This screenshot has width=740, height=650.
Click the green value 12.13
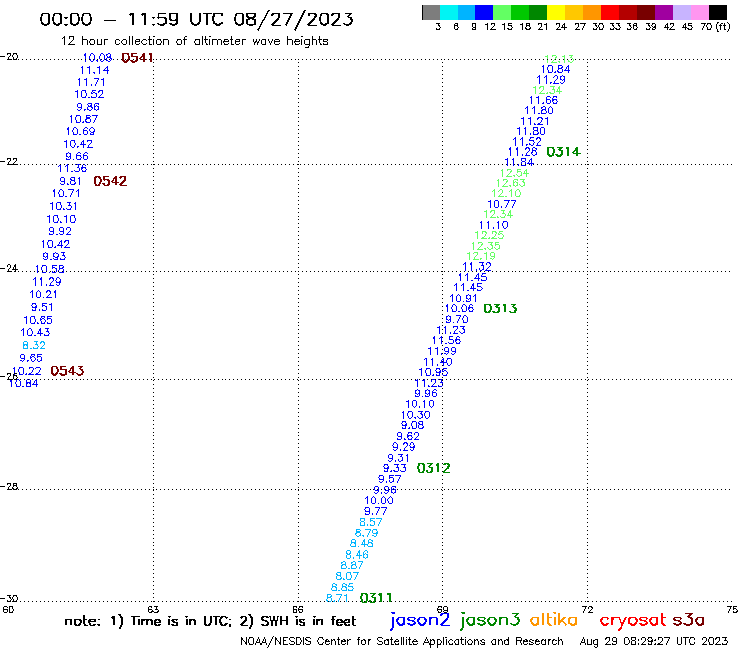[559, 59]
